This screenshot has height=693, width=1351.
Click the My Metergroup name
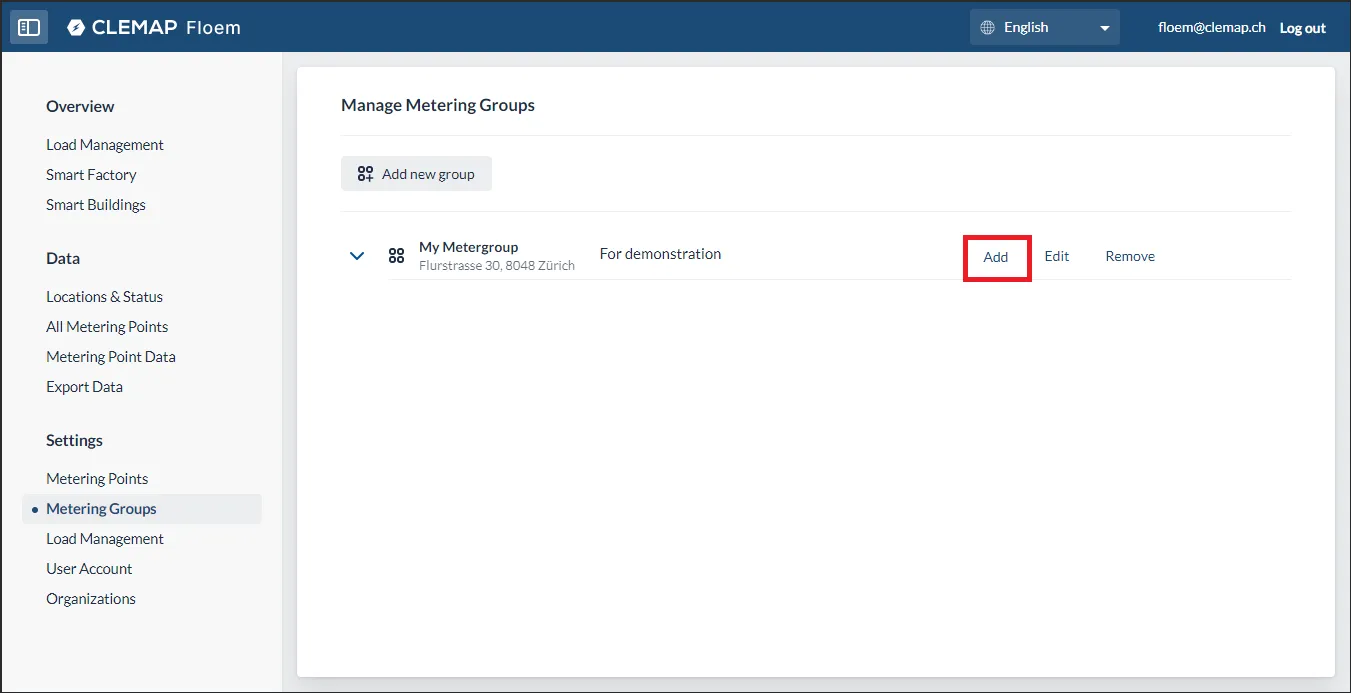point(468,247)
